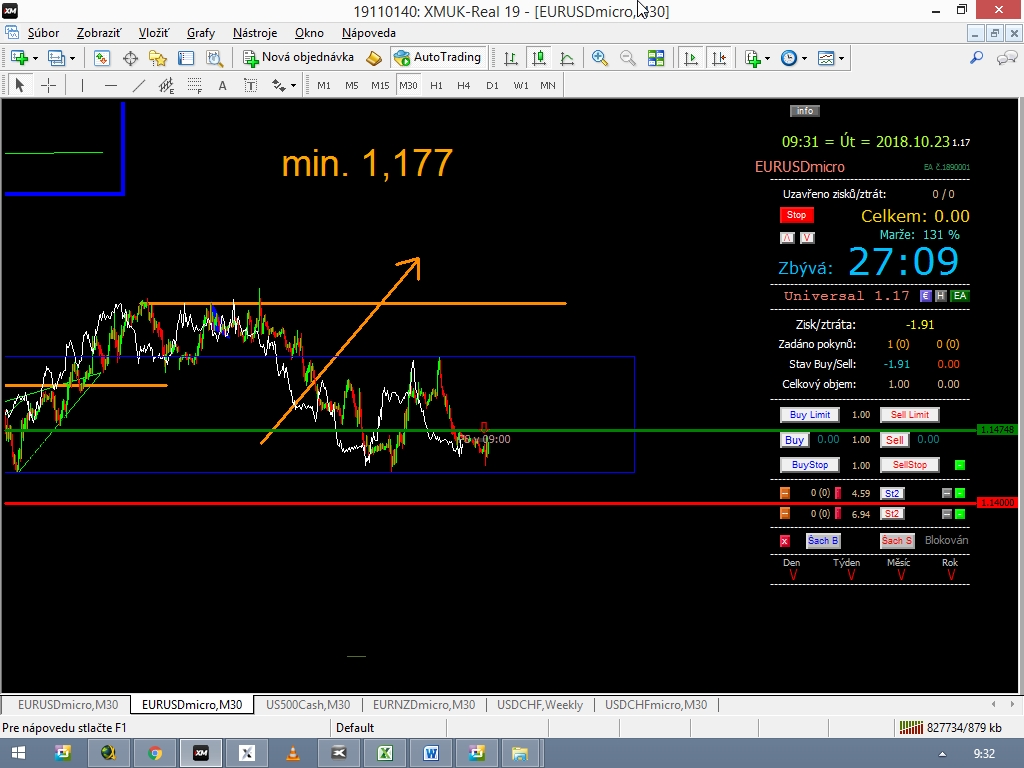The image size is (1024, 768).
Task: Click the Nová objednávka button
Action: tap(298, 57)
